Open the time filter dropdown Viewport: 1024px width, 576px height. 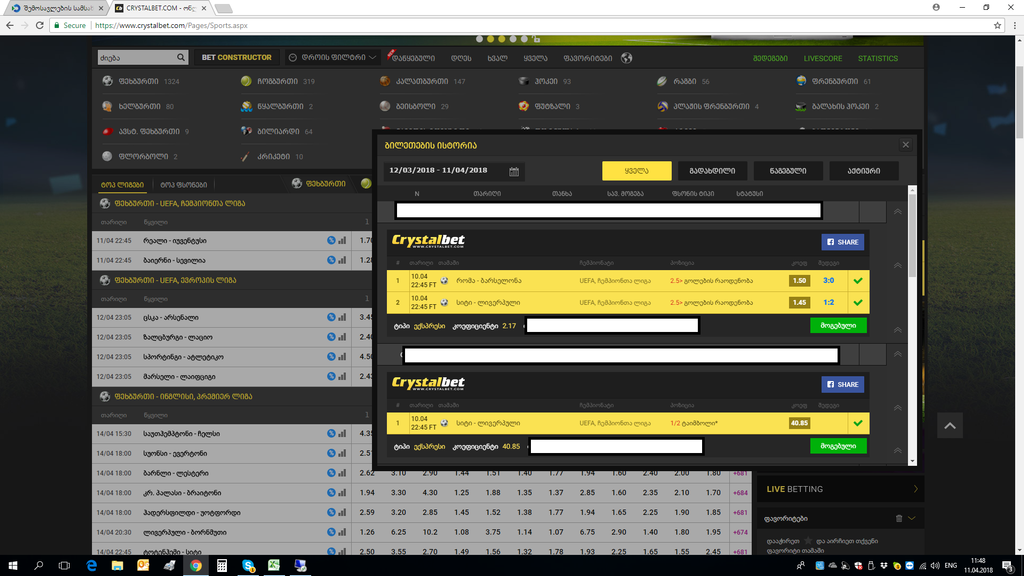[331, 58]
